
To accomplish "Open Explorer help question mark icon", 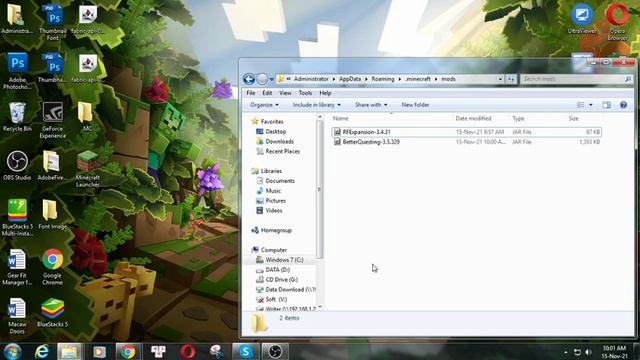I will click(x=623, y=105).
